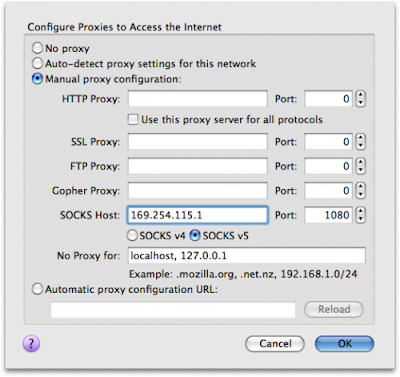
Task: Click the SOCKS Host port stepper
Action: click(x=360, y=215)
